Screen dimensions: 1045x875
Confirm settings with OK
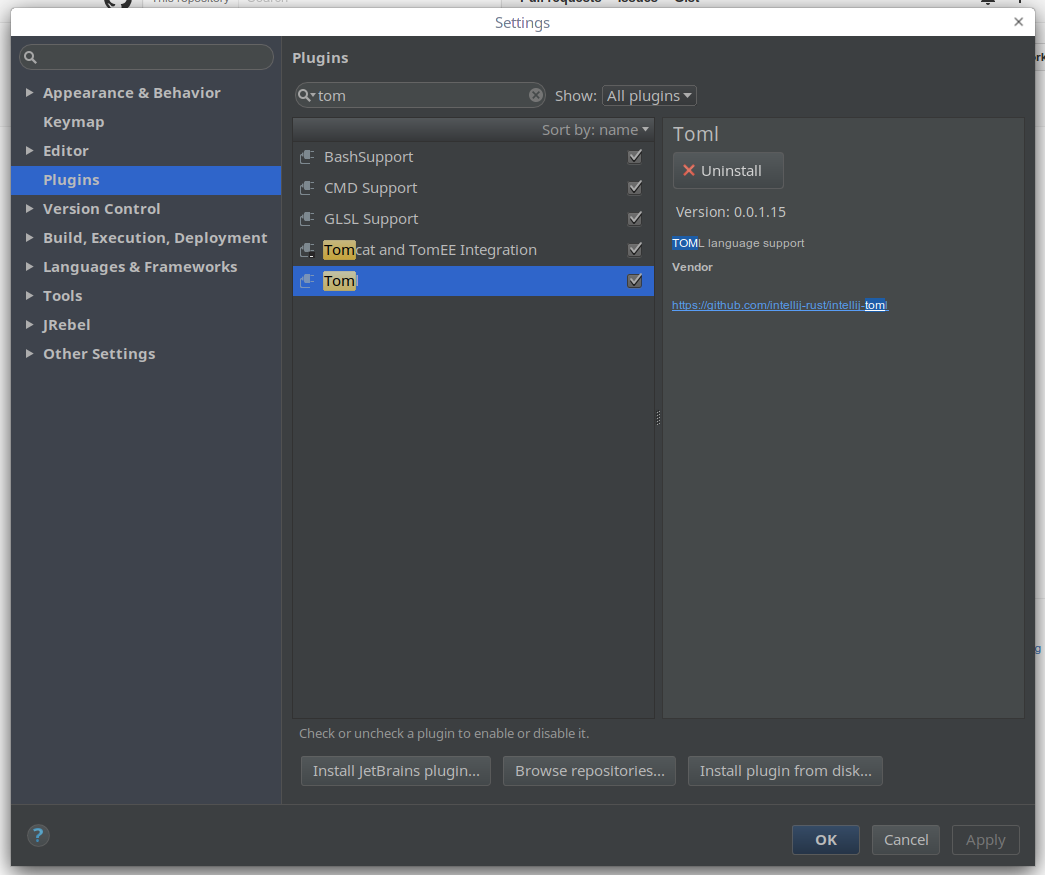(826, 840)
